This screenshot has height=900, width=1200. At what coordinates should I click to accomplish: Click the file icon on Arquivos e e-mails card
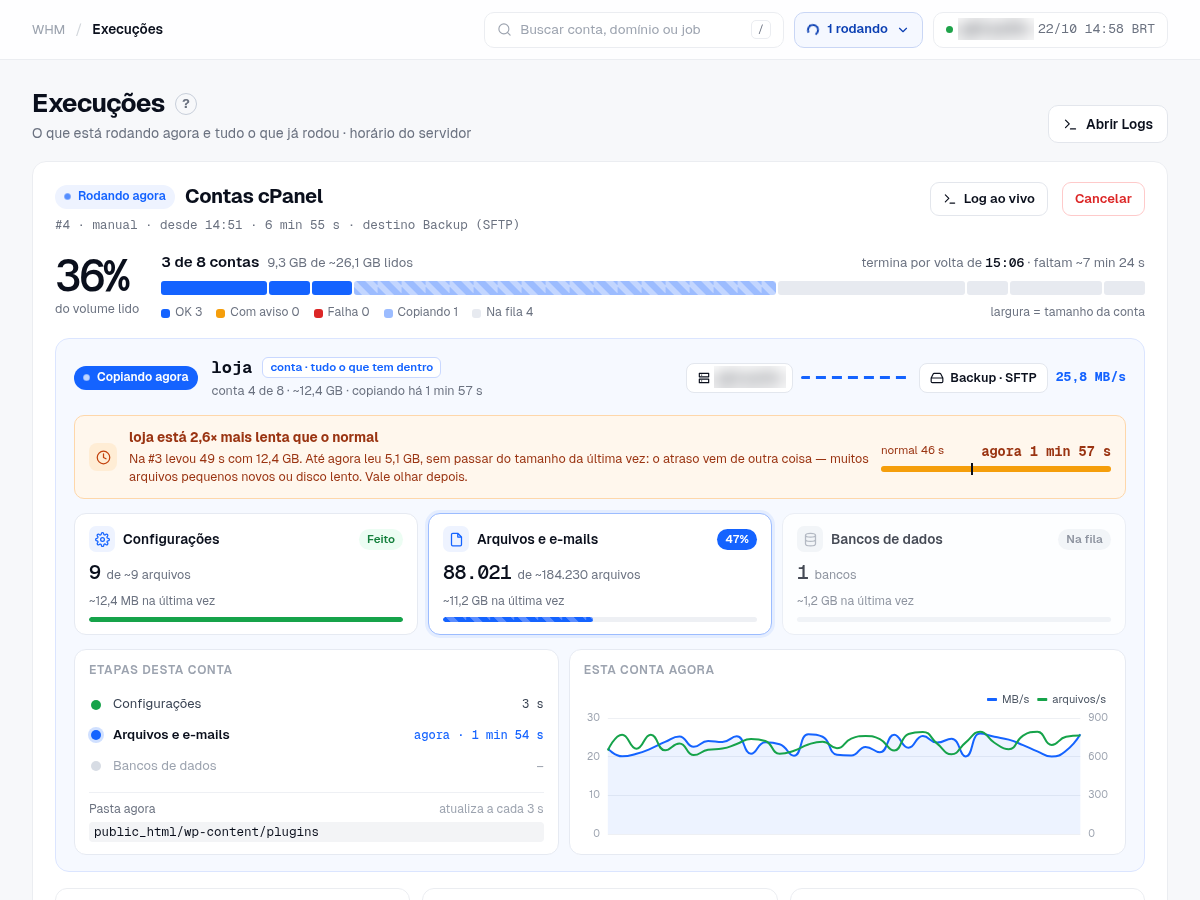(456, 539)
